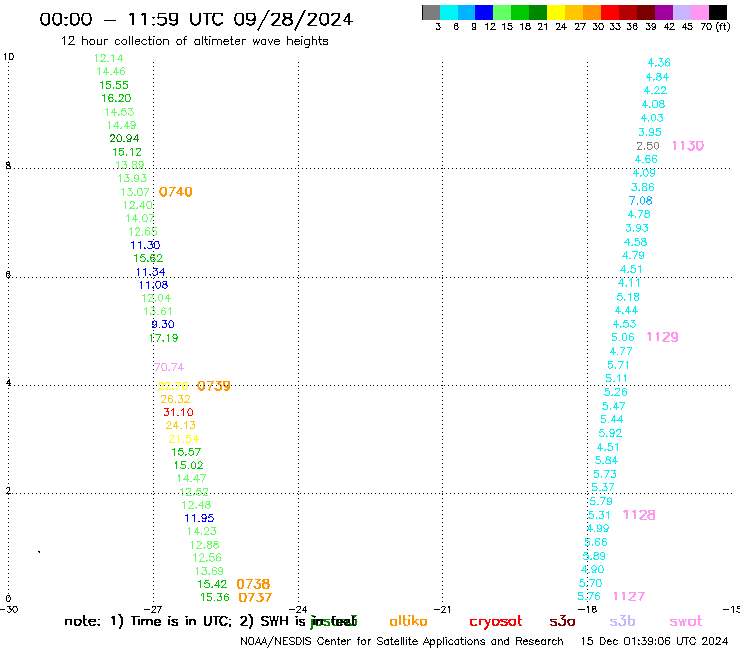Click the cryosat legend label

[496, 622]
